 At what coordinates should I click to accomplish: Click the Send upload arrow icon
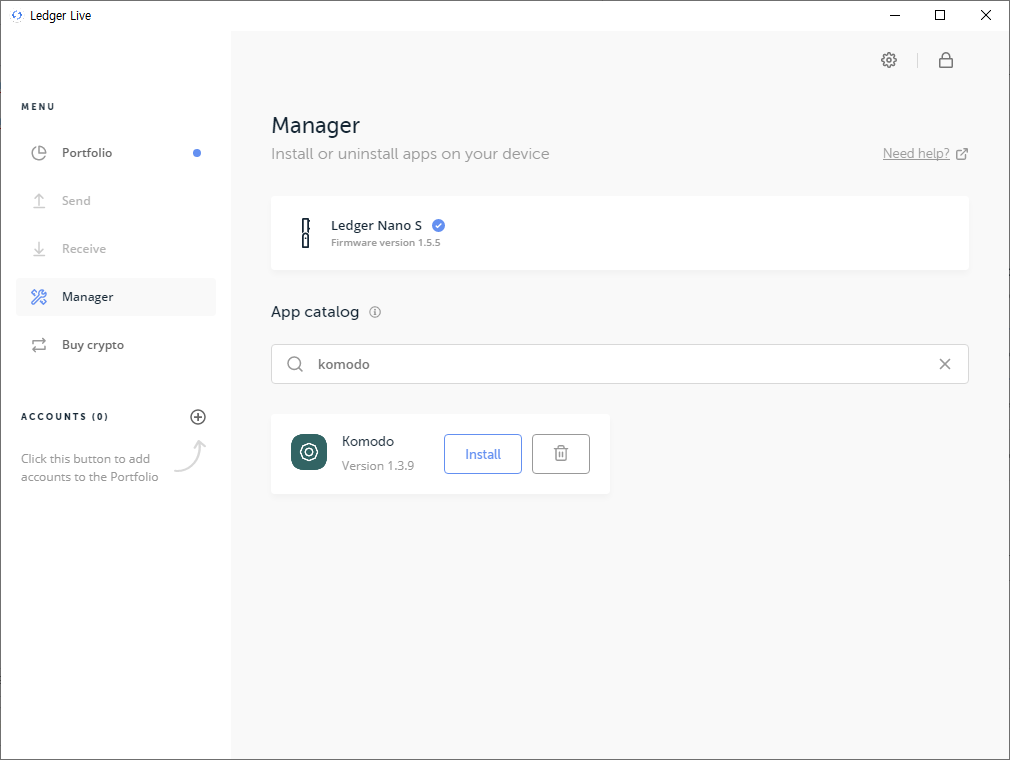coord(39,201)
